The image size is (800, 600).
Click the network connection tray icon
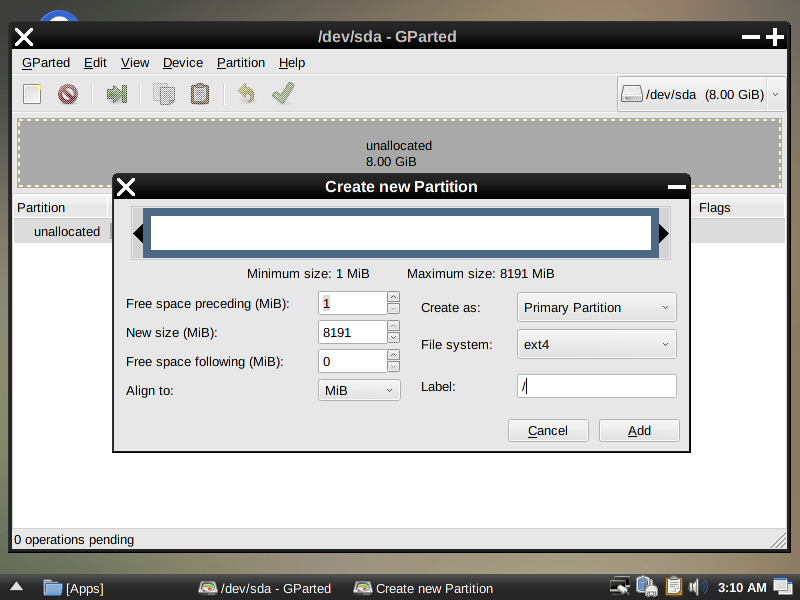tap(620, 586)
